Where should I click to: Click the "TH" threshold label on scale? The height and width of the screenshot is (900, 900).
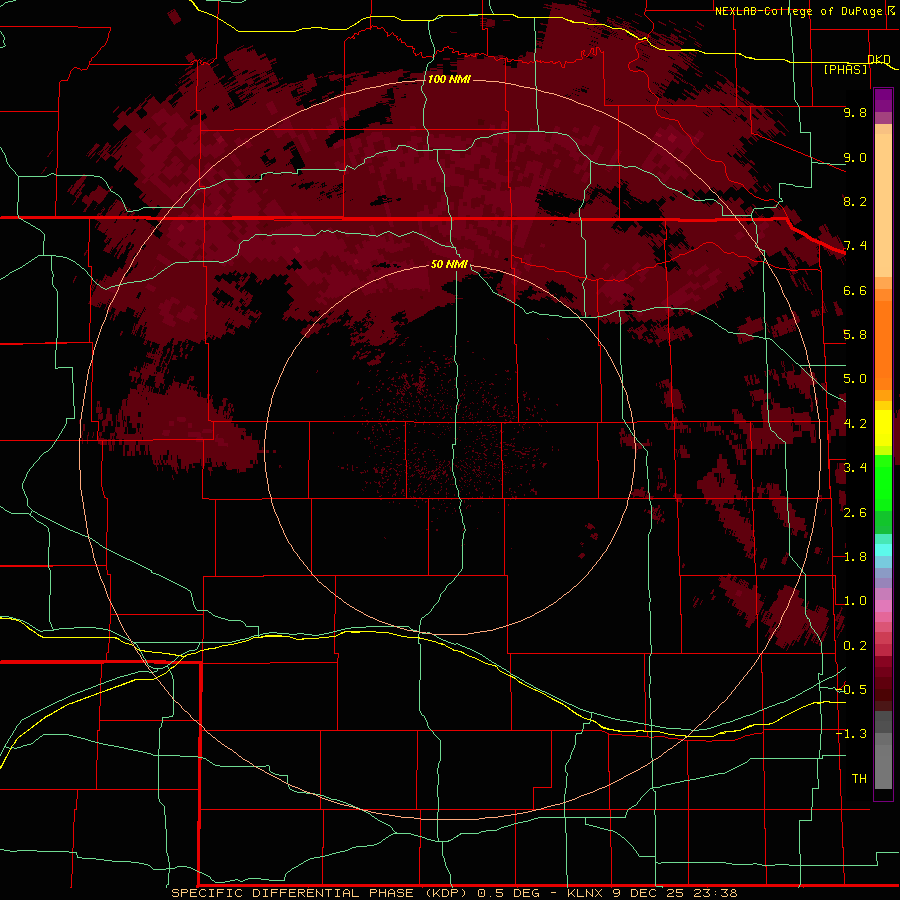[859, 779]
